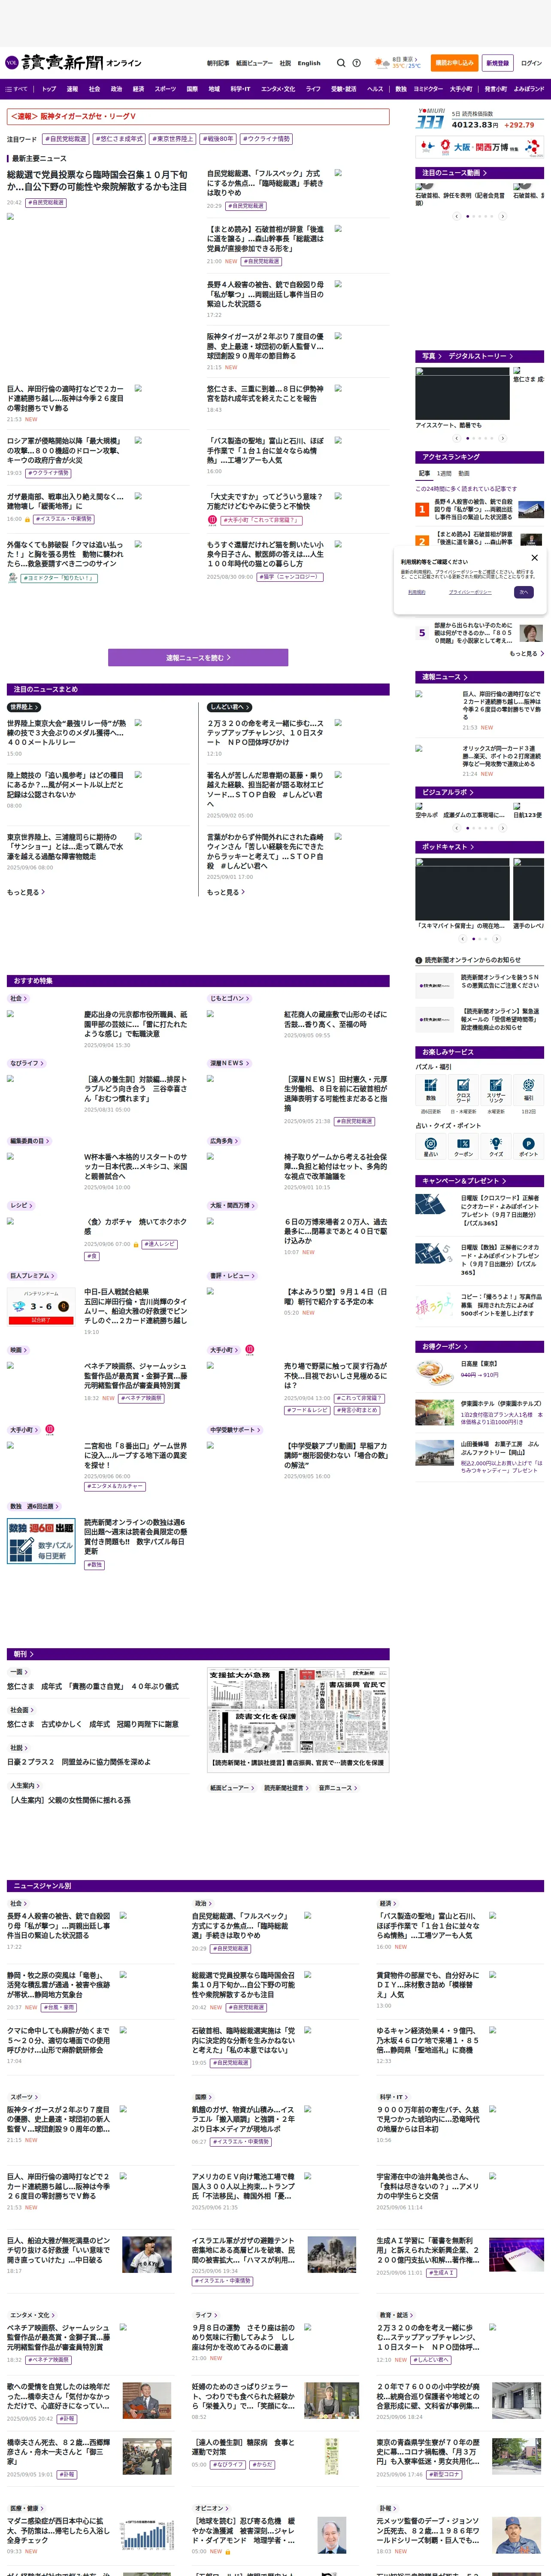Open the 星占い horoscope icon
This screenshot has width=551, height=2576.
(x=431, y=1146)
